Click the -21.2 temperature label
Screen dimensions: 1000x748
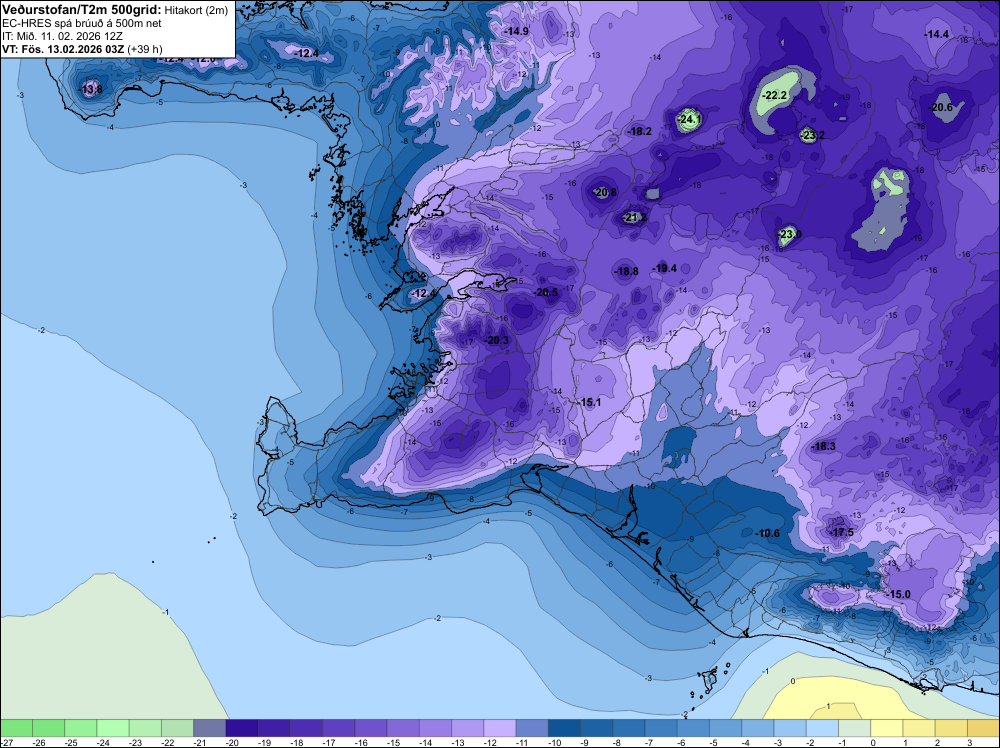(635, 218)
